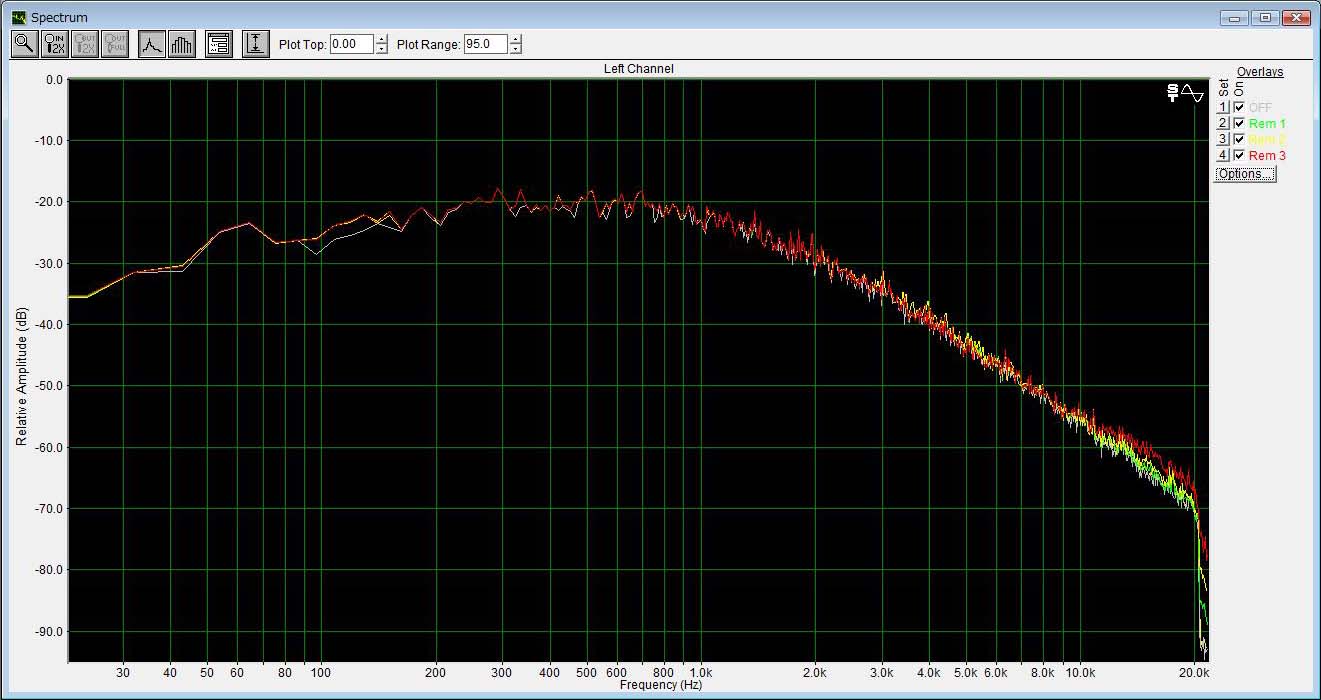Click the auto-scale vertical range icon
Viewport: 1321px width, 700px height.
point(255,44)
